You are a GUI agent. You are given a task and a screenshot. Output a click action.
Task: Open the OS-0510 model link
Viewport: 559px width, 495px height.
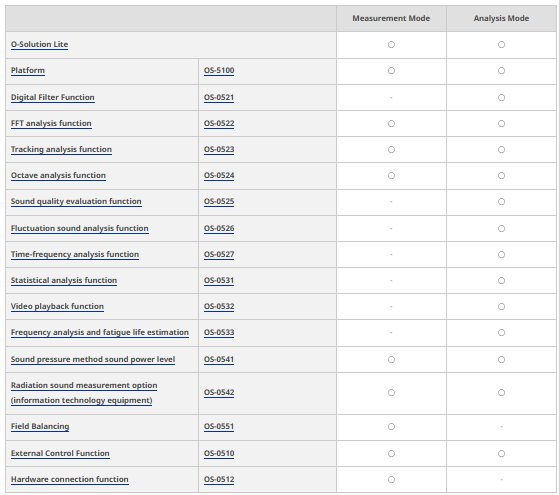[x=219, y=454]
